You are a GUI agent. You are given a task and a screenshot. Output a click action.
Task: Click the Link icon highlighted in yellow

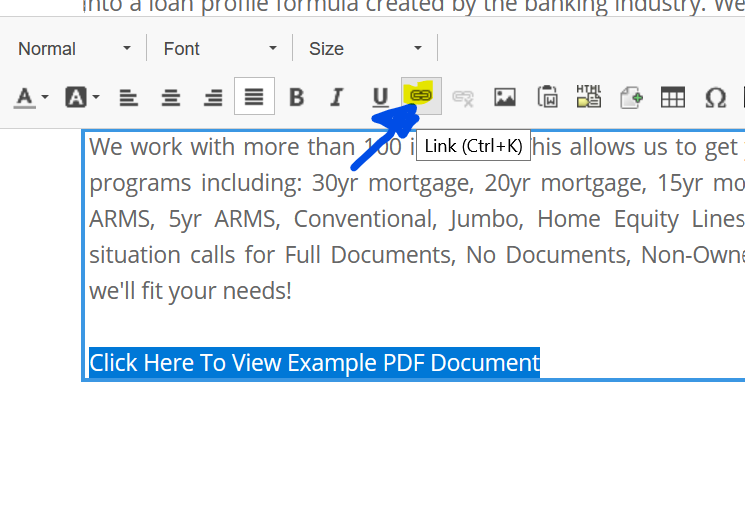tap(421, 96)
